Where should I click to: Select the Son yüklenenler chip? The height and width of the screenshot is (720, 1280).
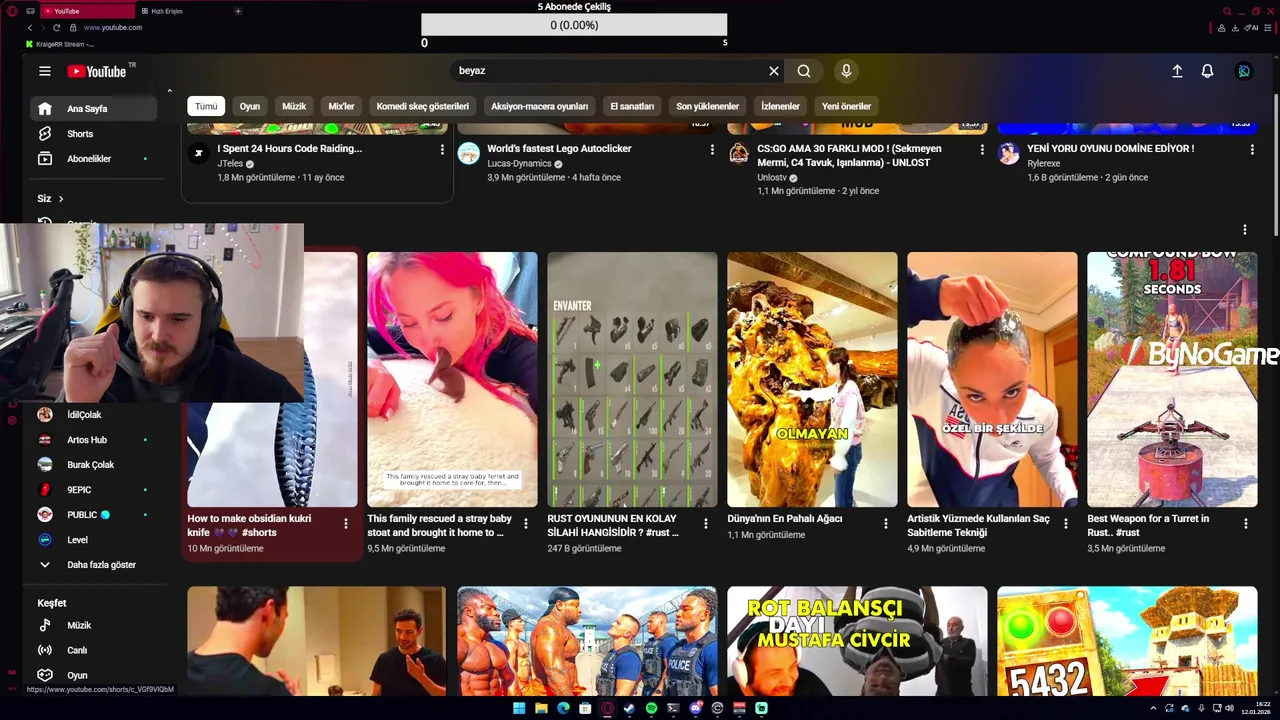[707, 106]
